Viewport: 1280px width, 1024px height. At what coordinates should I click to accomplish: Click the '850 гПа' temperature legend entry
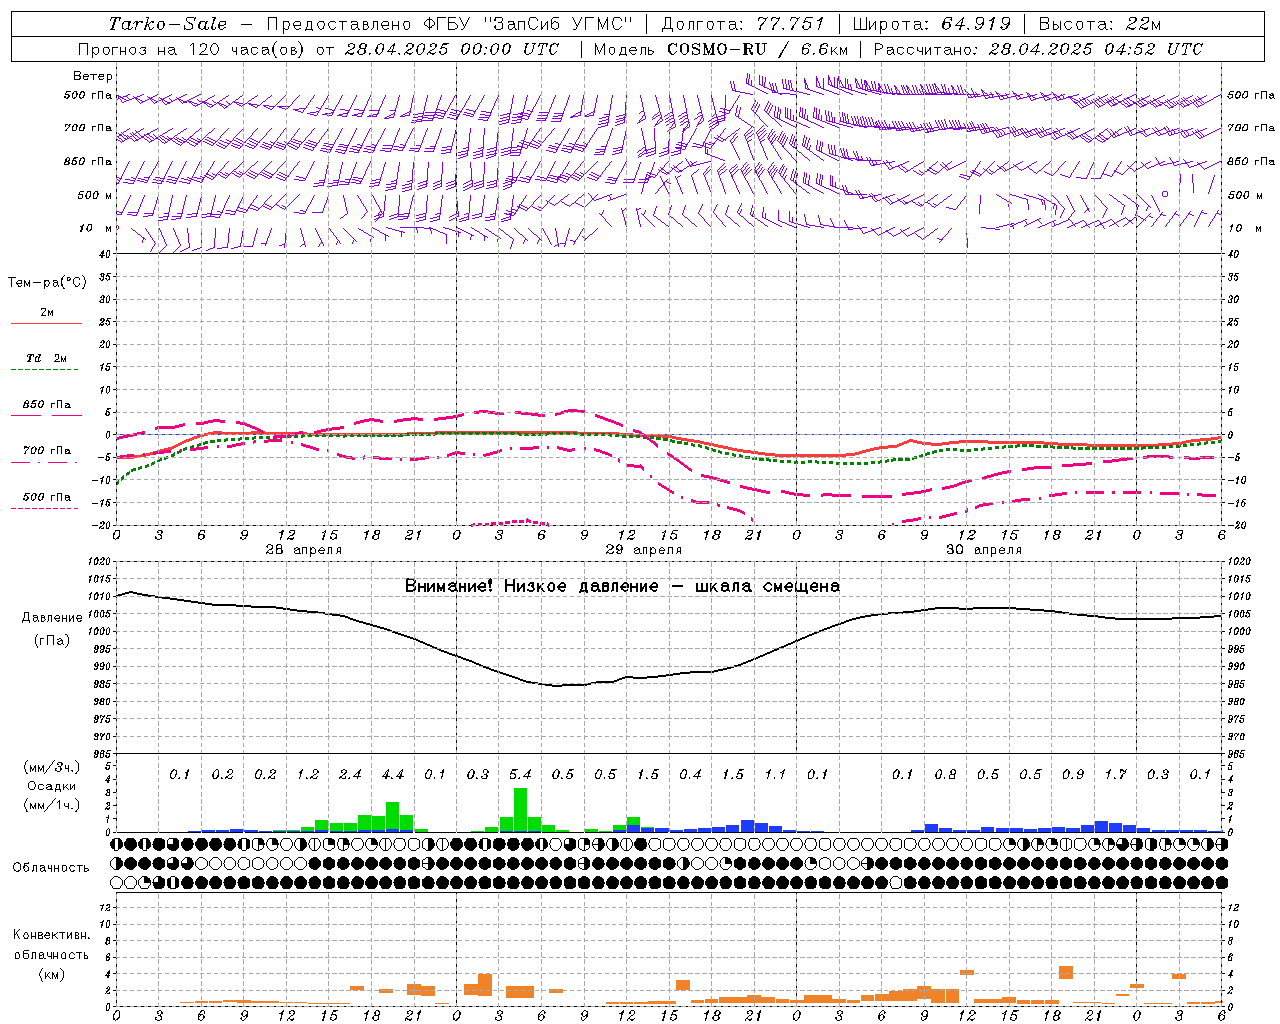(47, 405)
